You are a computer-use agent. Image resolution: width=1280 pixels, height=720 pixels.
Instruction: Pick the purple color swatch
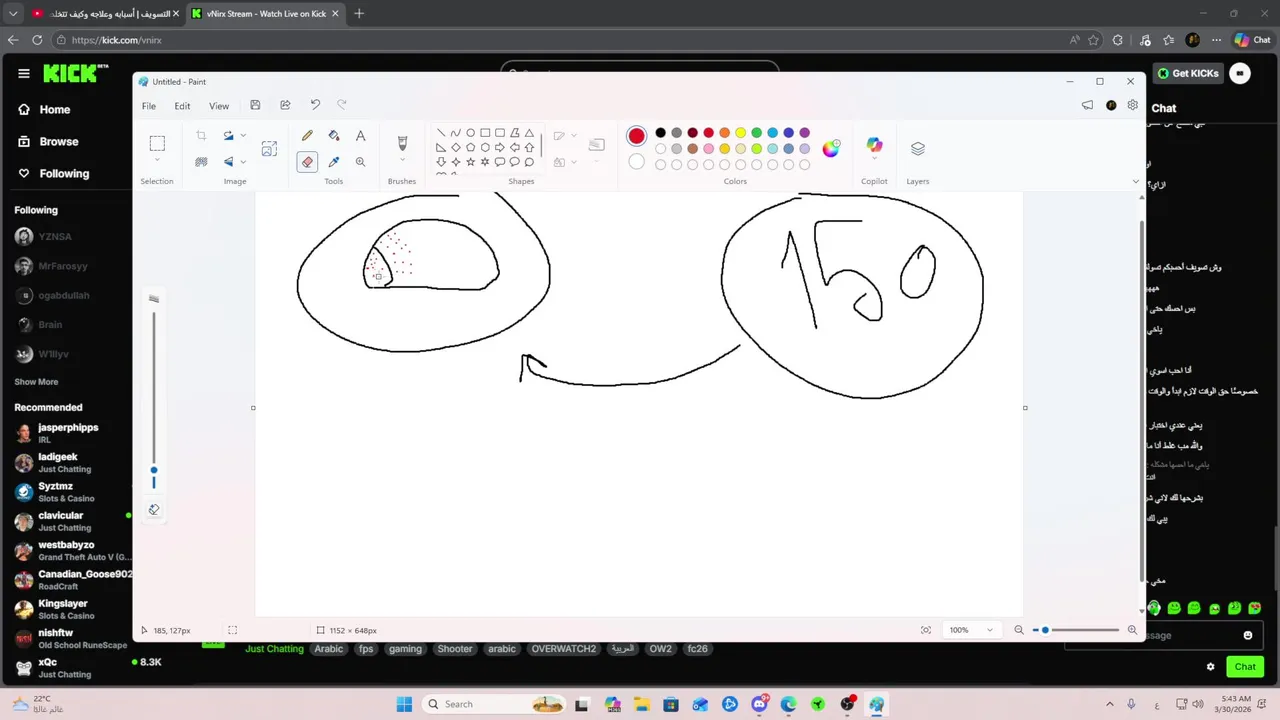[x=804, y=133]
